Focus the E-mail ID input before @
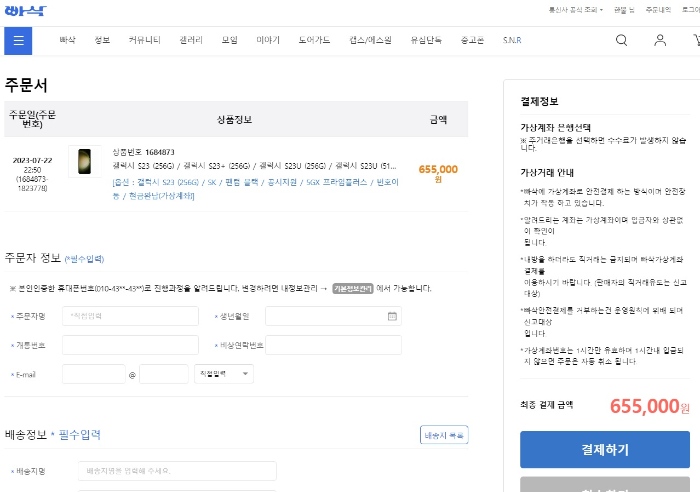 point(94,374)
